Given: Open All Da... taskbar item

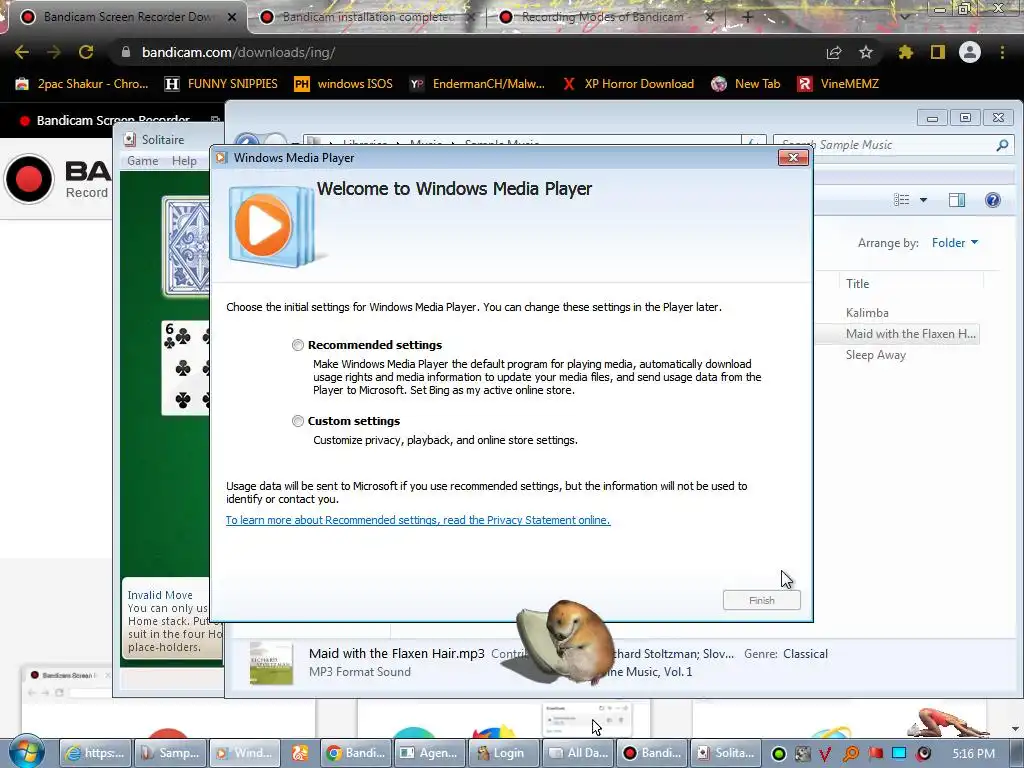Looking at the screenshot, I should (579, 753).
